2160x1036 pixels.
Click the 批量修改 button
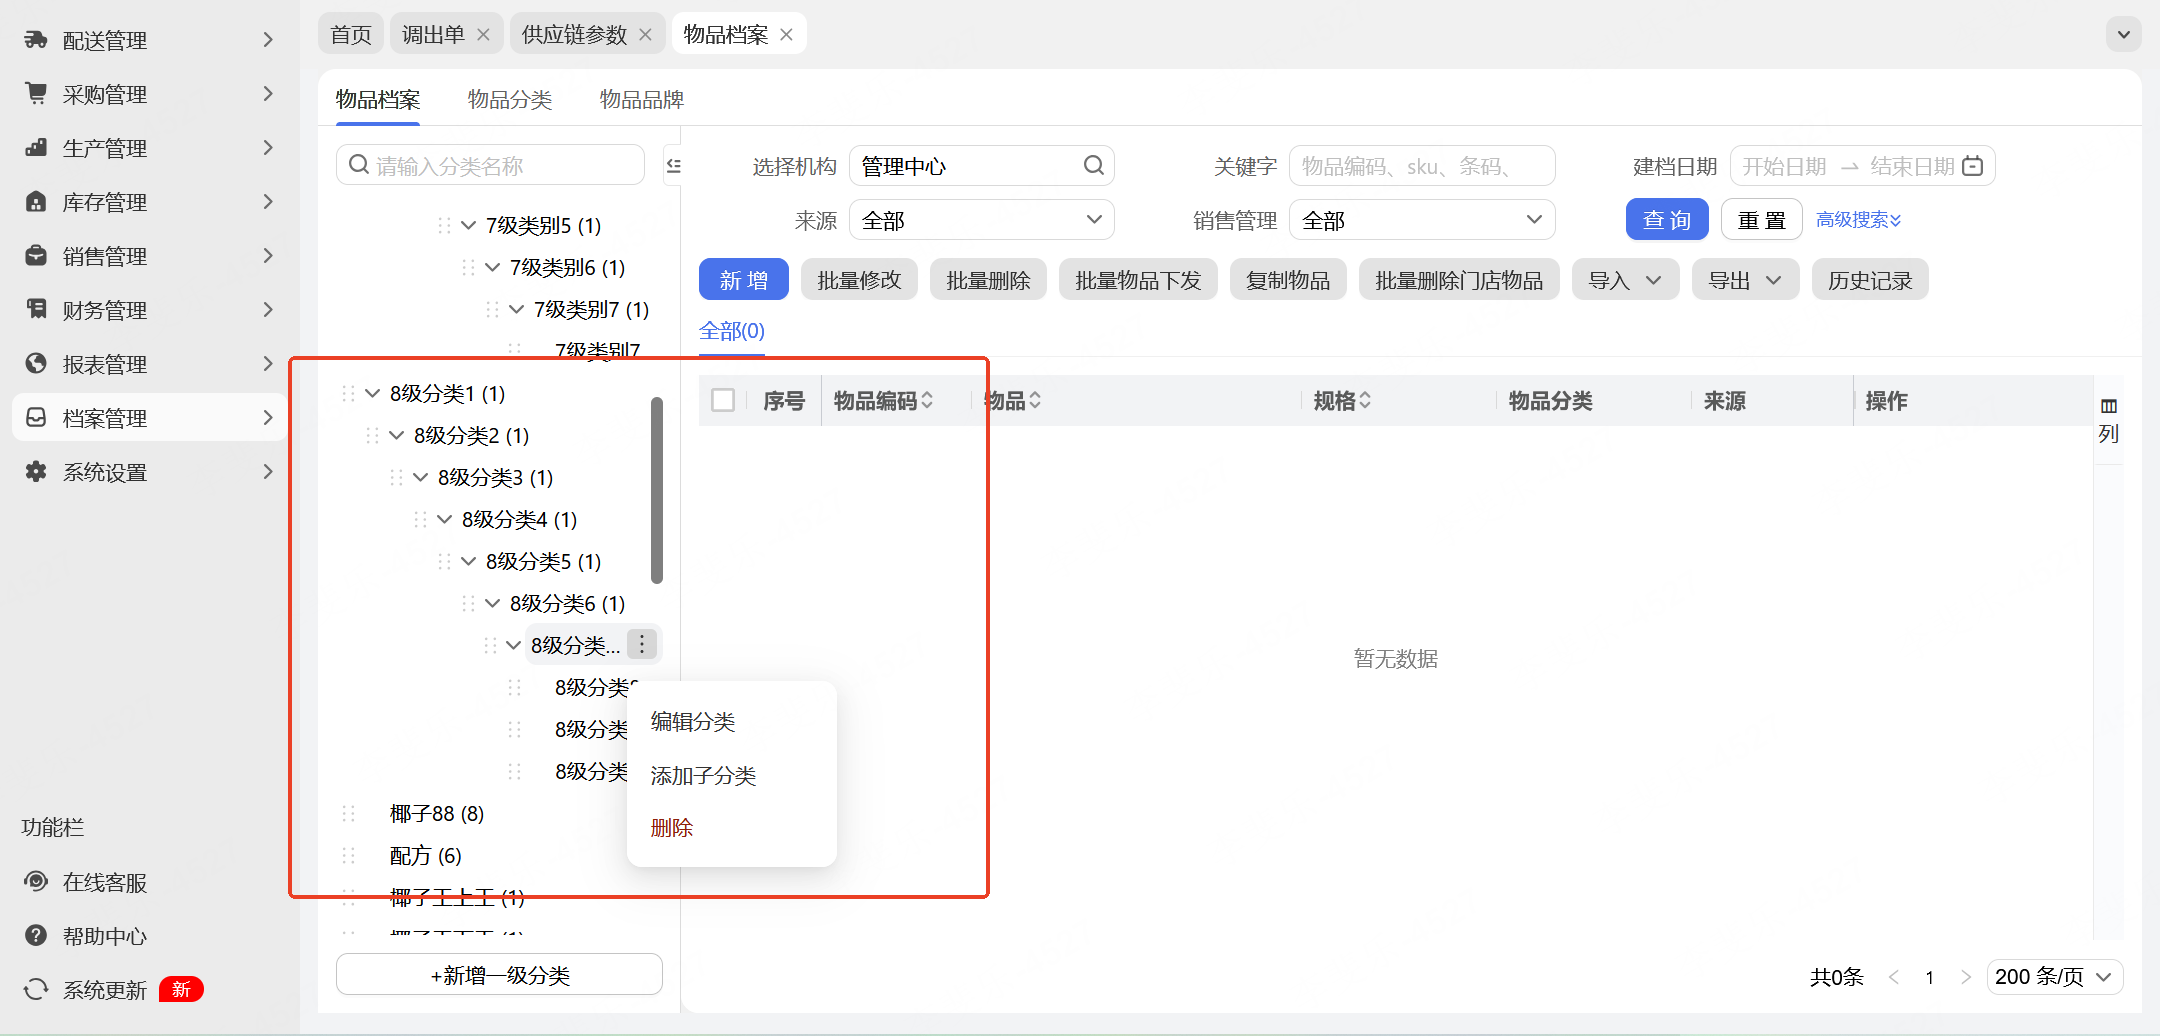tap(859, 280)
